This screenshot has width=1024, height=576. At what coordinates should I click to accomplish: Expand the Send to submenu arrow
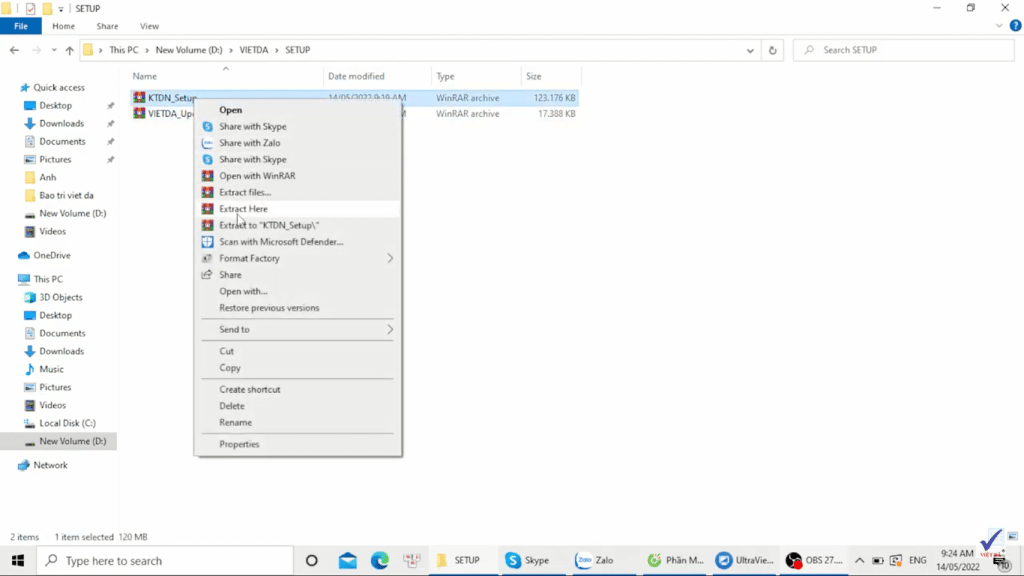390,329
